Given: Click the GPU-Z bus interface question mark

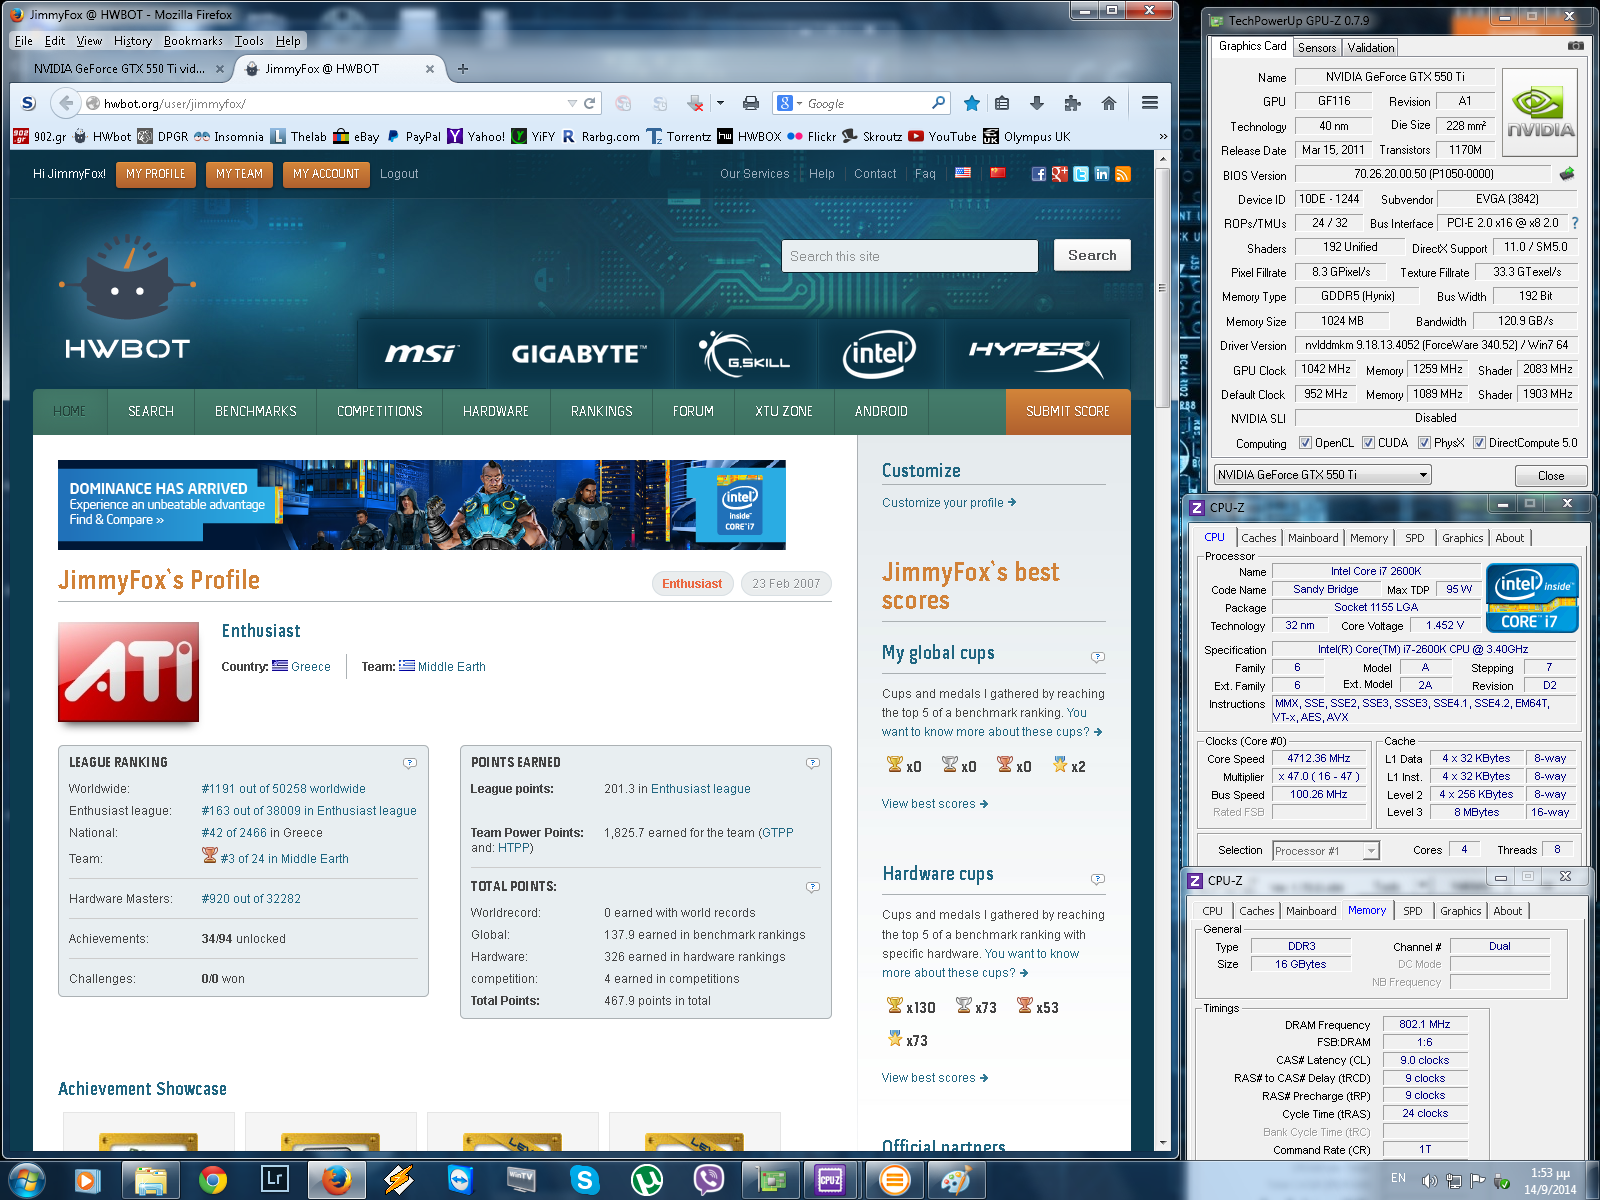Looking at the screenshot, I should (x=1575, y=223).
